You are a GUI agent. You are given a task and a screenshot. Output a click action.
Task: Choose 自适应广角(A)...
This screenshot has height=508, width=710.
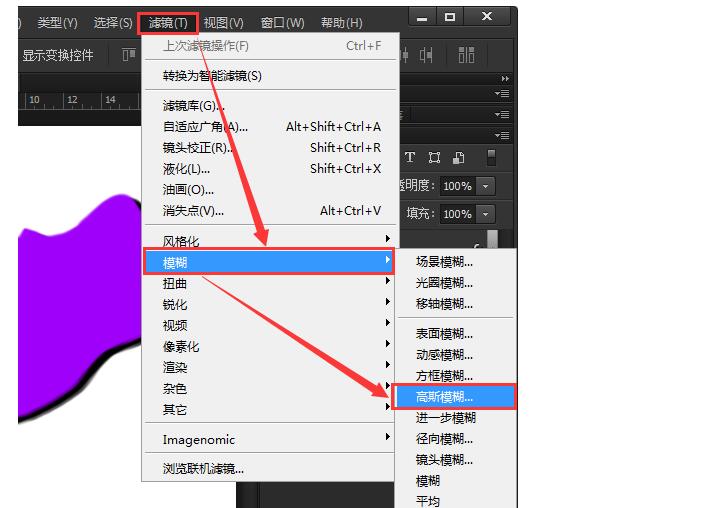click(269, 127)
